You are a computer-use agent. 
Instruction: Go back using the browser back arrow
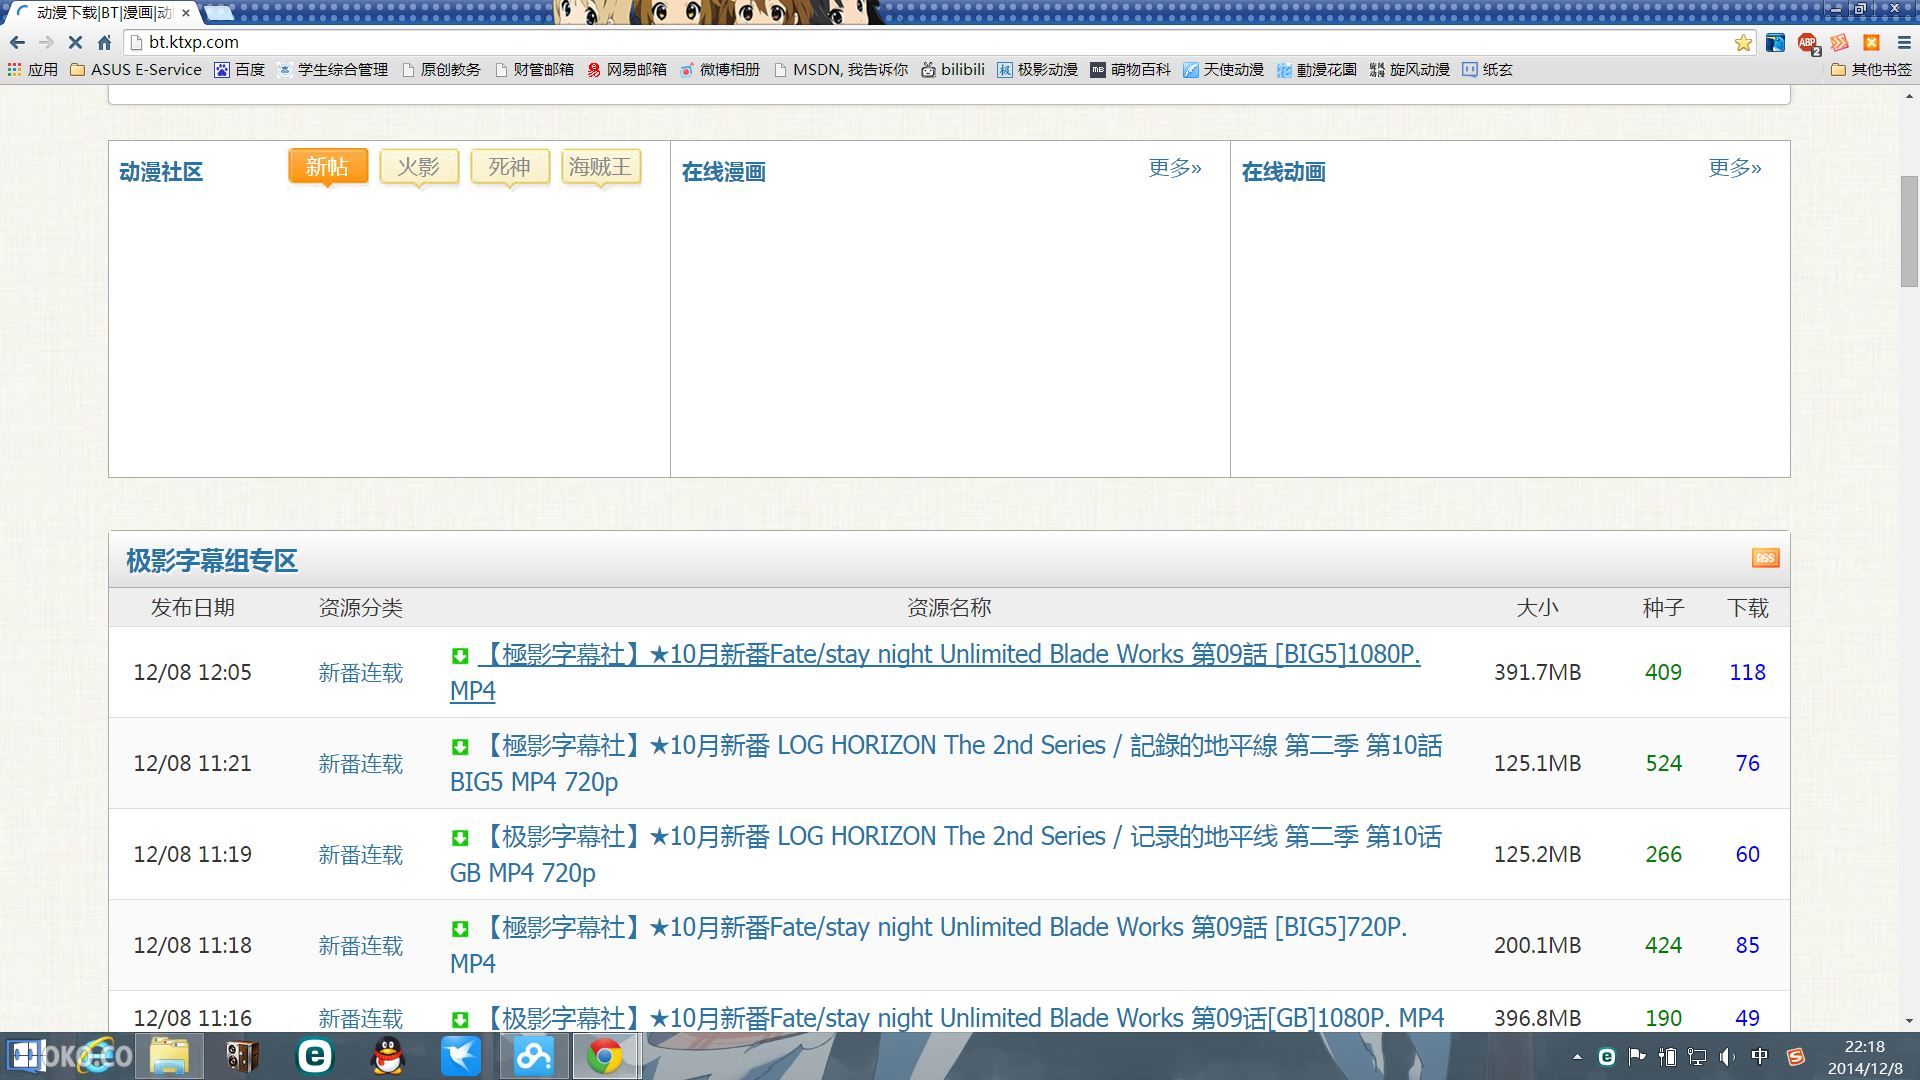17,42
